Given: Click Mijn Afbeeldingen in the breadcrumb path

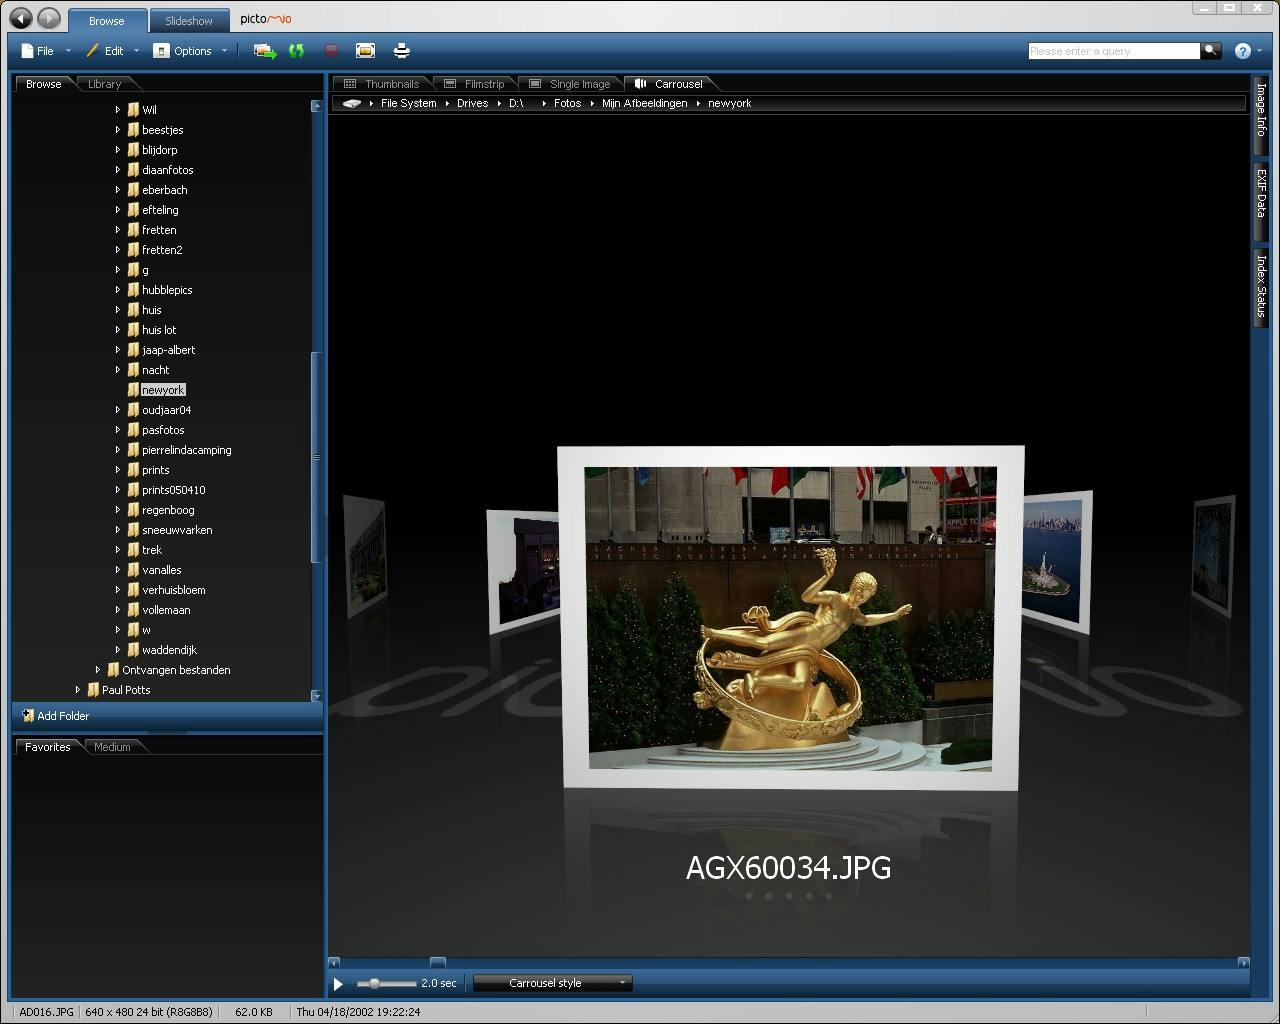Looking at the screenshot, I should [644, 103].
